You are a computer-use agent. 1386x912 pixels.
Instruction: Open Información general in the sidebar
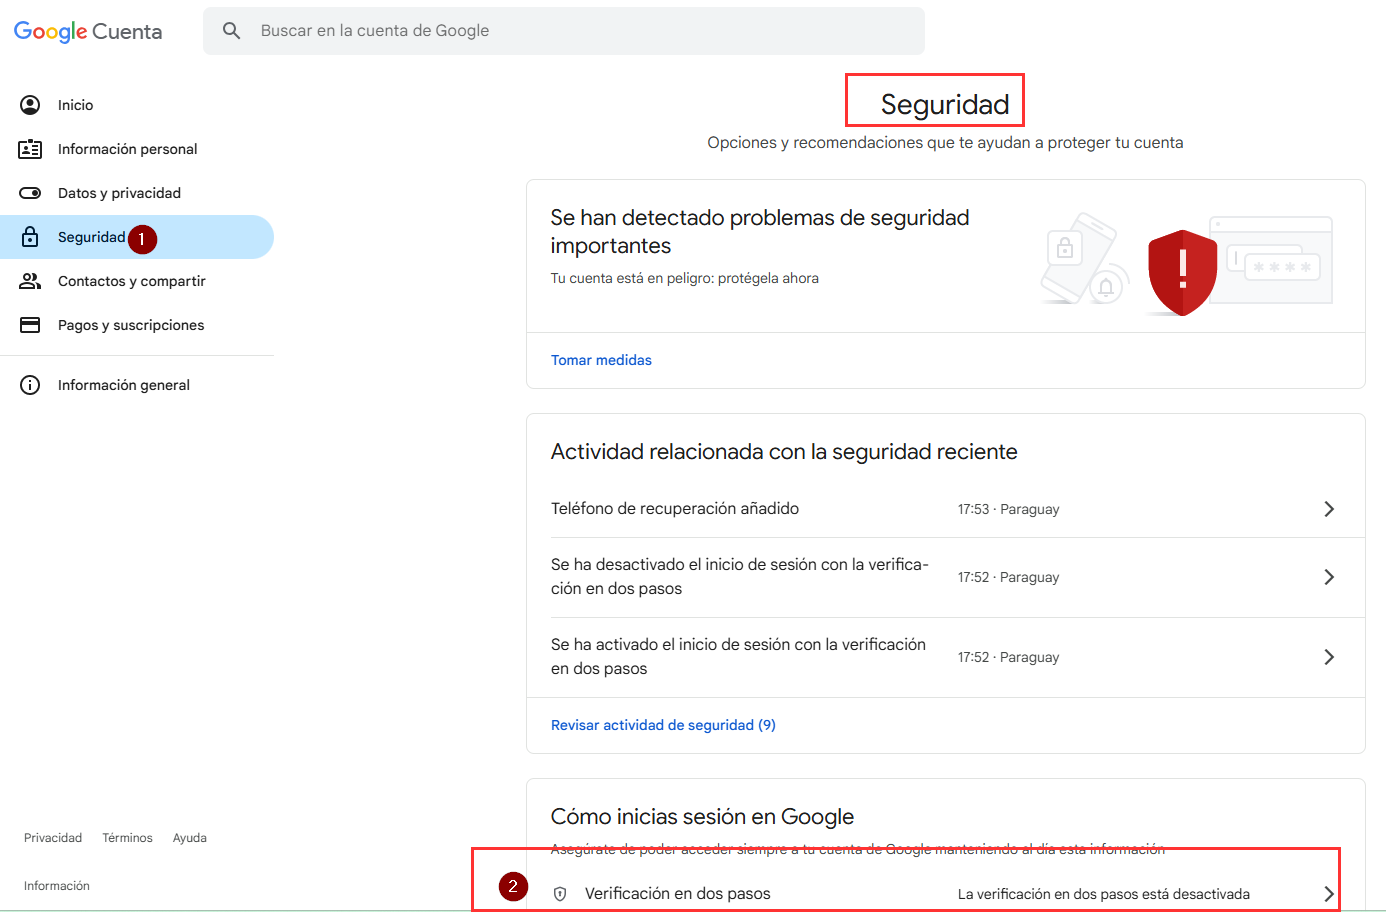point(137,385)
